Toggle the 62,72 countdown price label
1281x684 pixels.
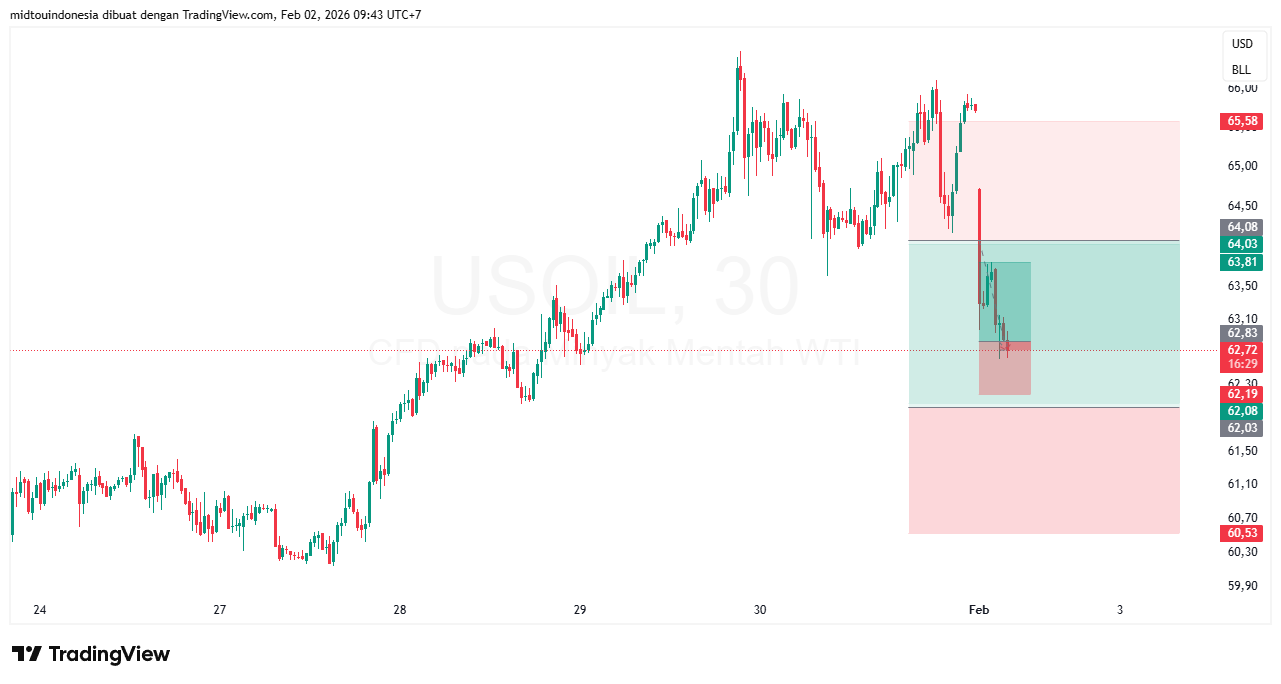(1241, 356)
